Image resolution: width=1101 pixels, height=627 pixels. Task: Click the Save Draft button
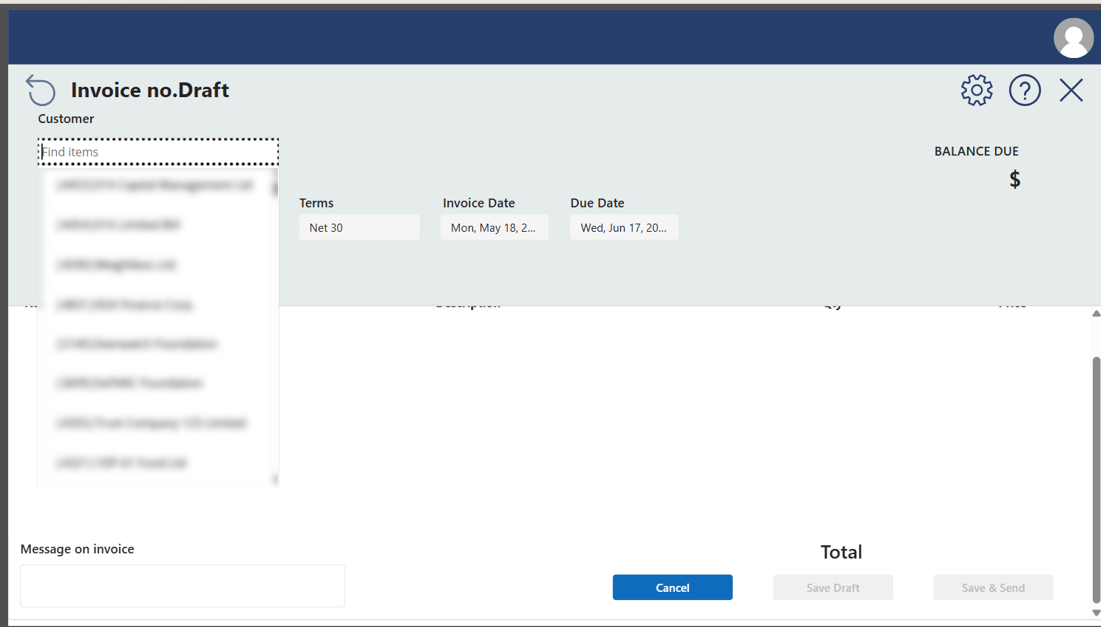(833, 588)
